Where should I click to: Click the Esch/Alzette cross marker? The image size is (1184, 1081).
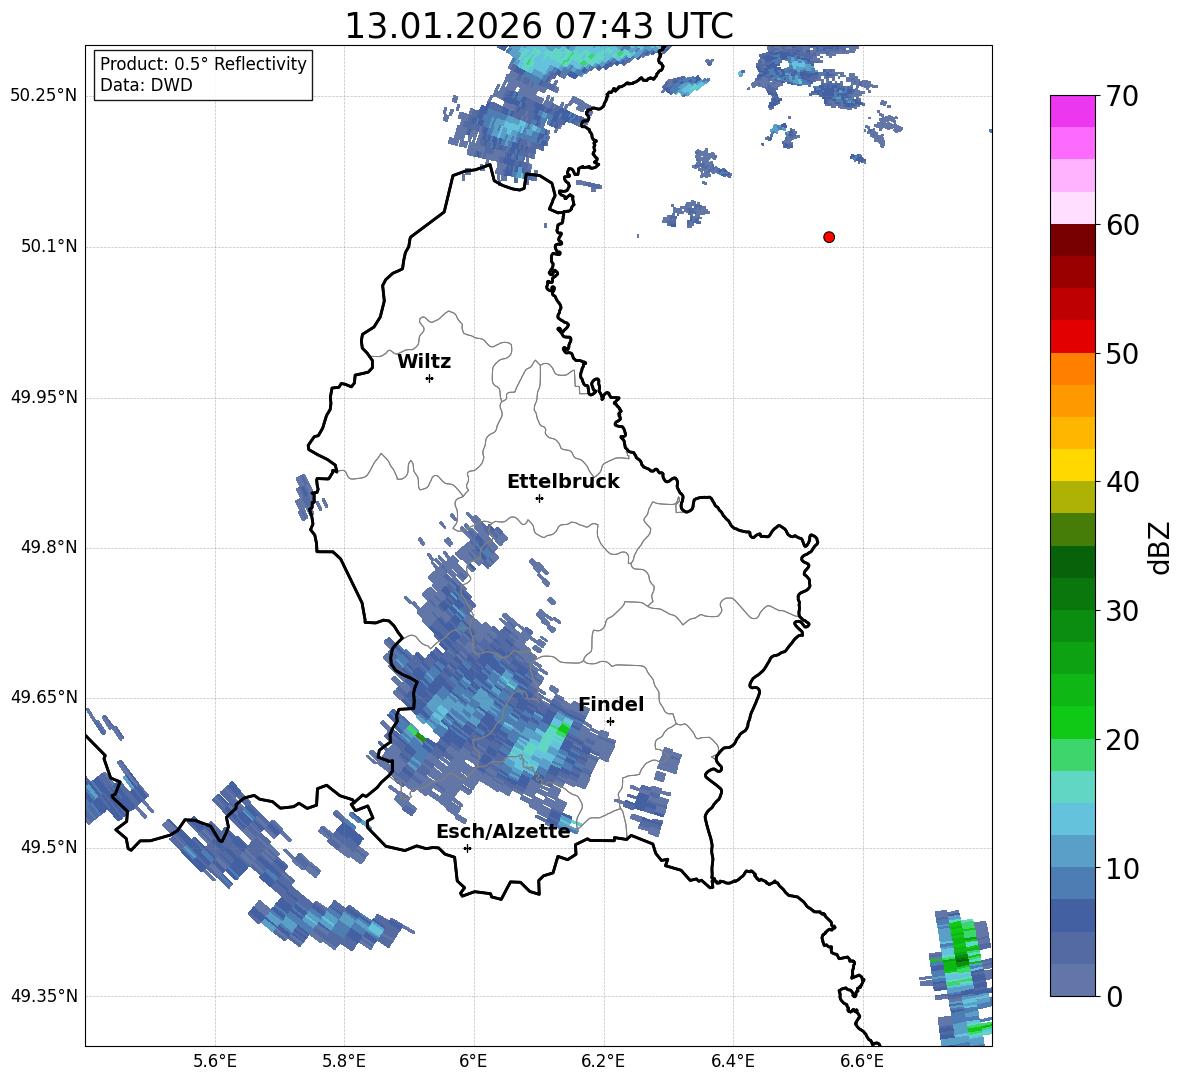point(467,848)
